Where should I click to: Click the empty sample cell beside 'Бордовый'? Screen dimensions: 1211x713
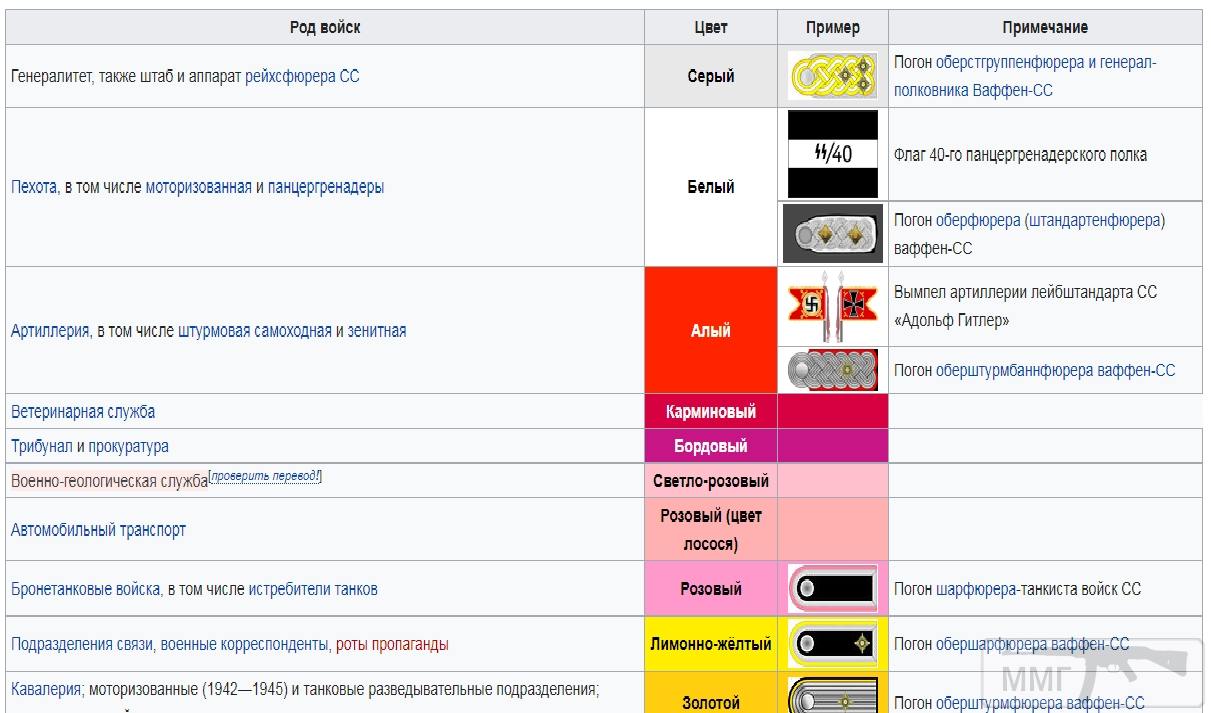832,446
